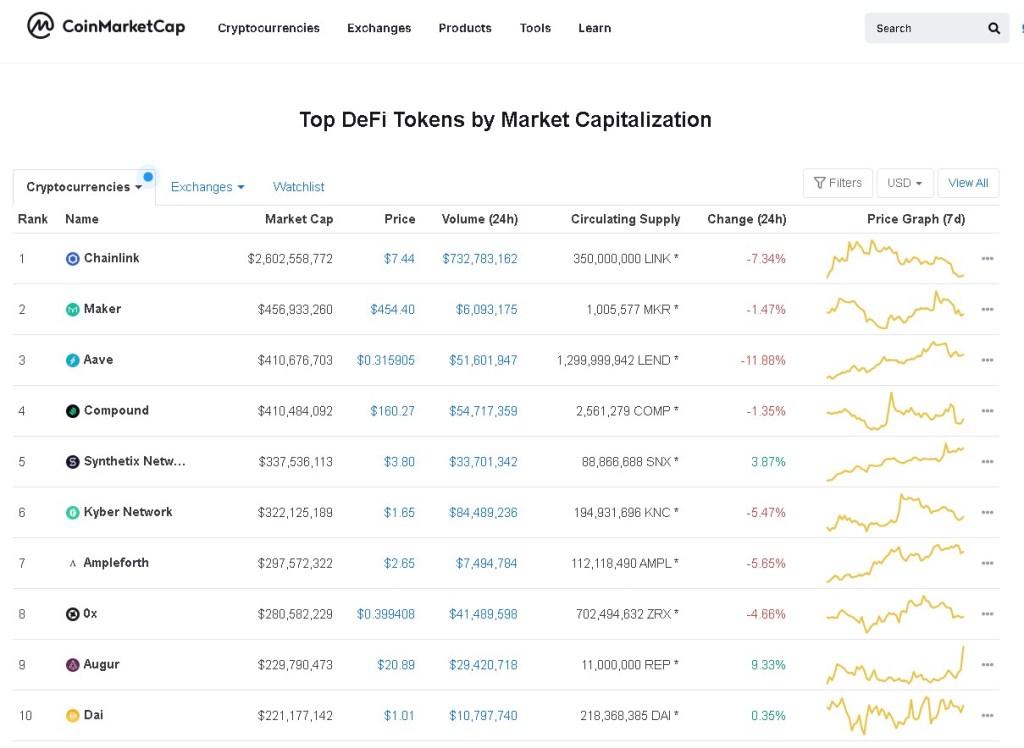The image size is (1024, 748).
Task: Click the Chainlink coin icon
Action: pos(72,259)
